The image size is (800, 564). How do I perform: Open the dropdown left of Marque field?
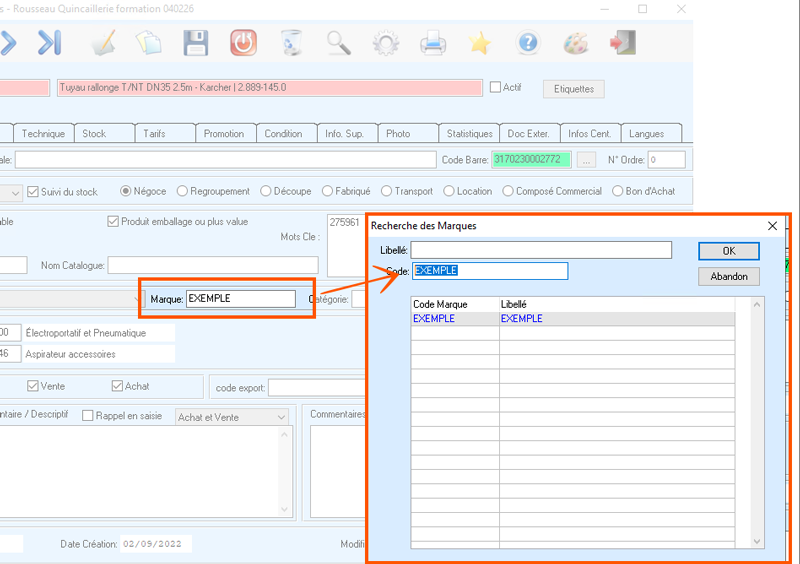click(137, 299)
